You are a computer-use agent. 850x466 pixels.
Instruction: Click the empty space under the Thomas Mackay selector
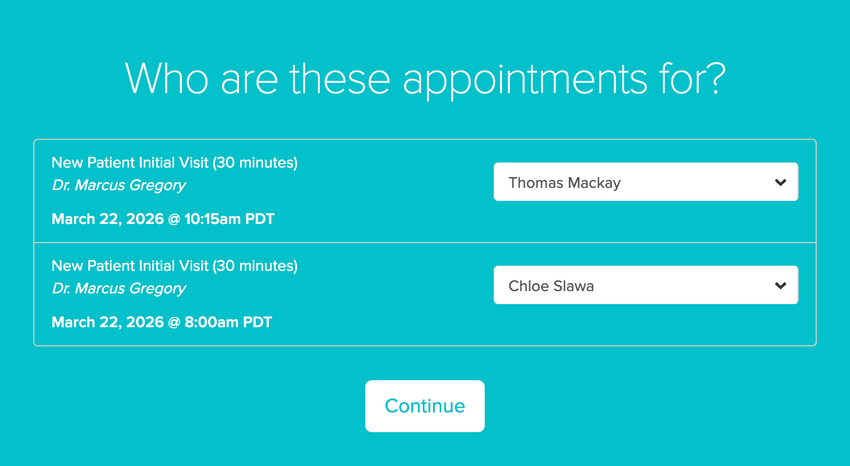645,222
